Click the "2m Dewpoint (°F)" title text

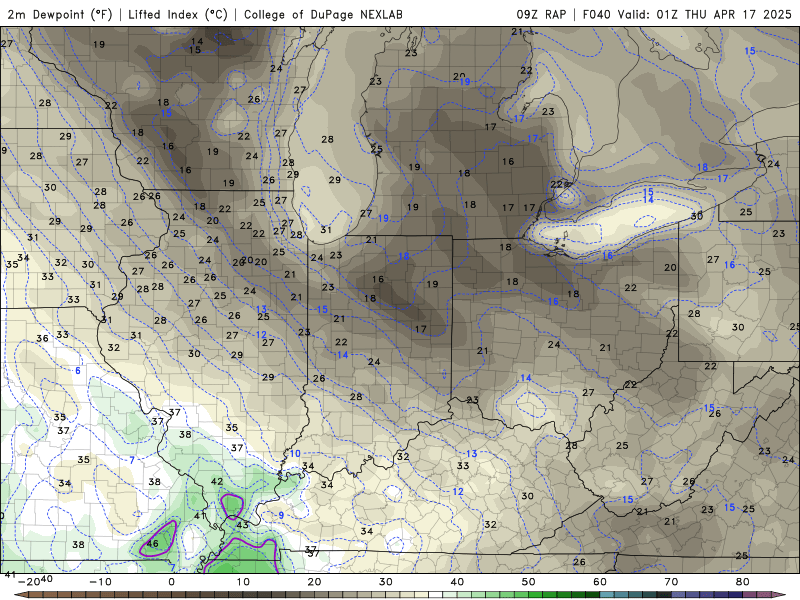[60, 14]
